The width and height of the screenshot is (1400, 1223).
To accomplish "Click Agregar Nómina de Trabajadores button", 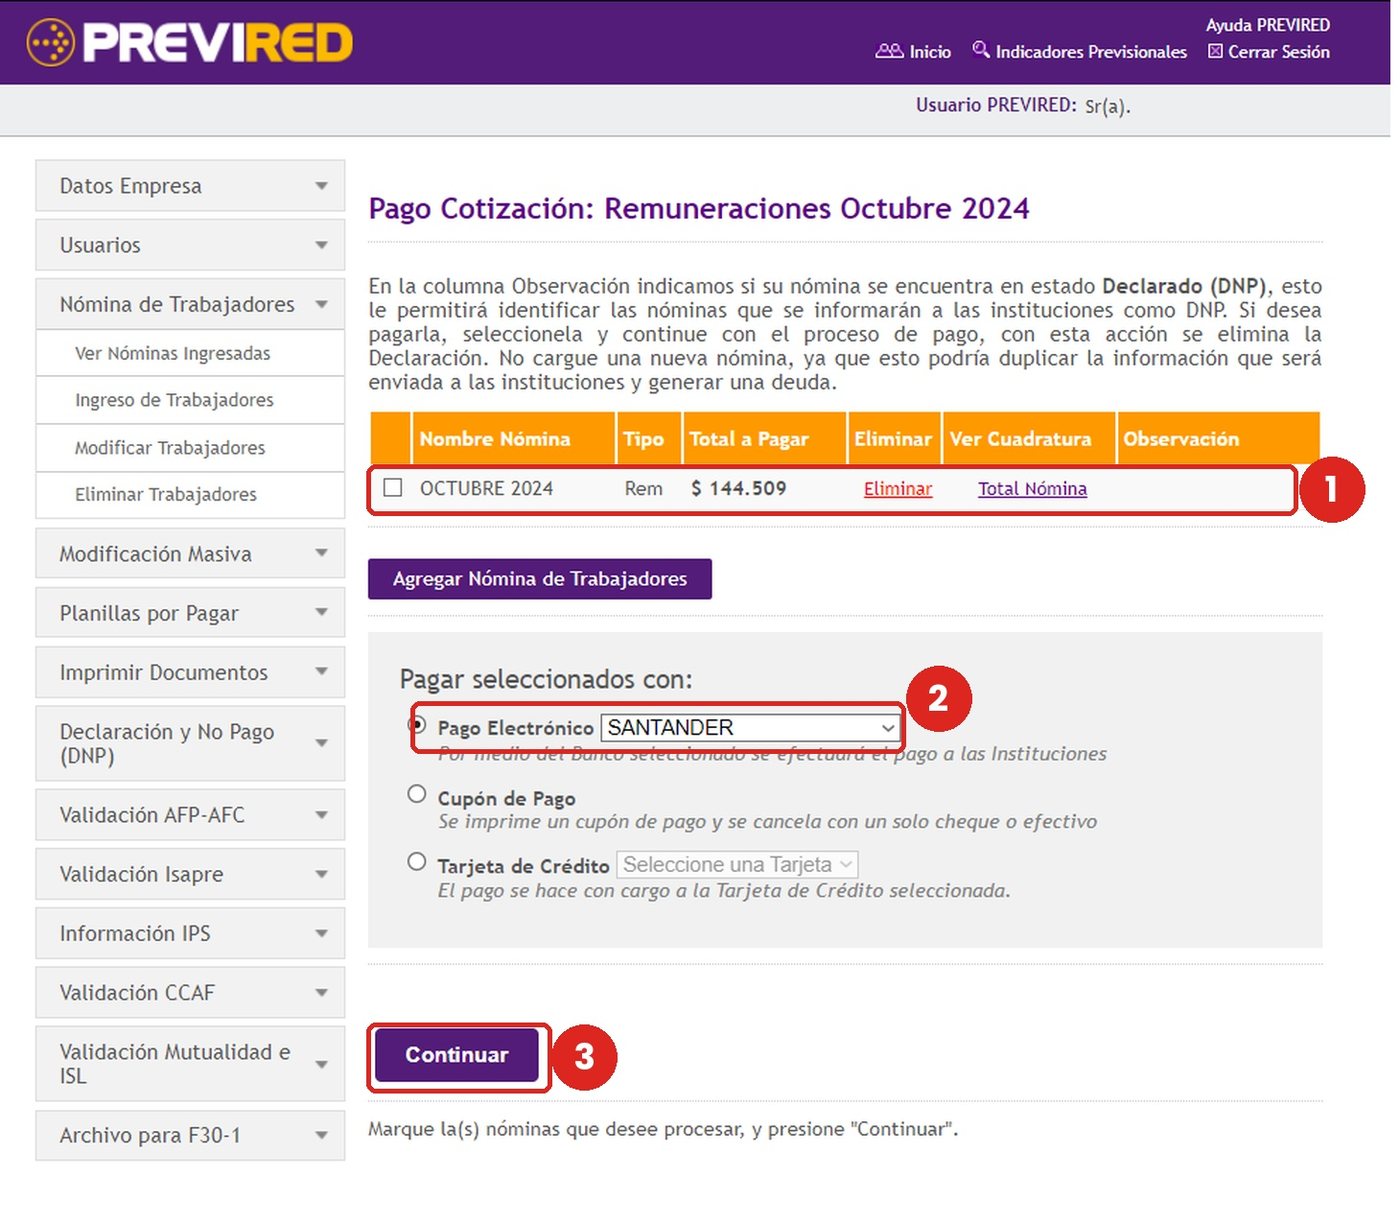I will (540, 579).
